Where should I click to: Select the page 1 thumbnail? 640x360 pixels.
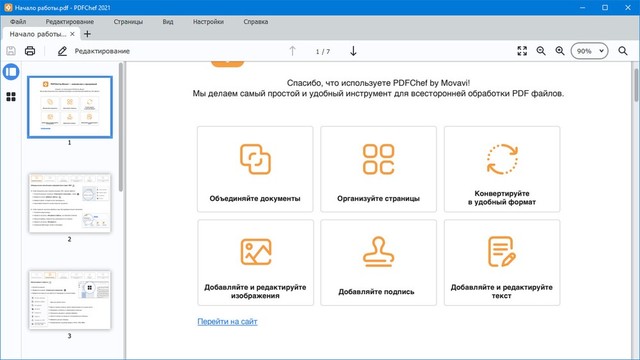pyautogui.click(x=70, y=107)
